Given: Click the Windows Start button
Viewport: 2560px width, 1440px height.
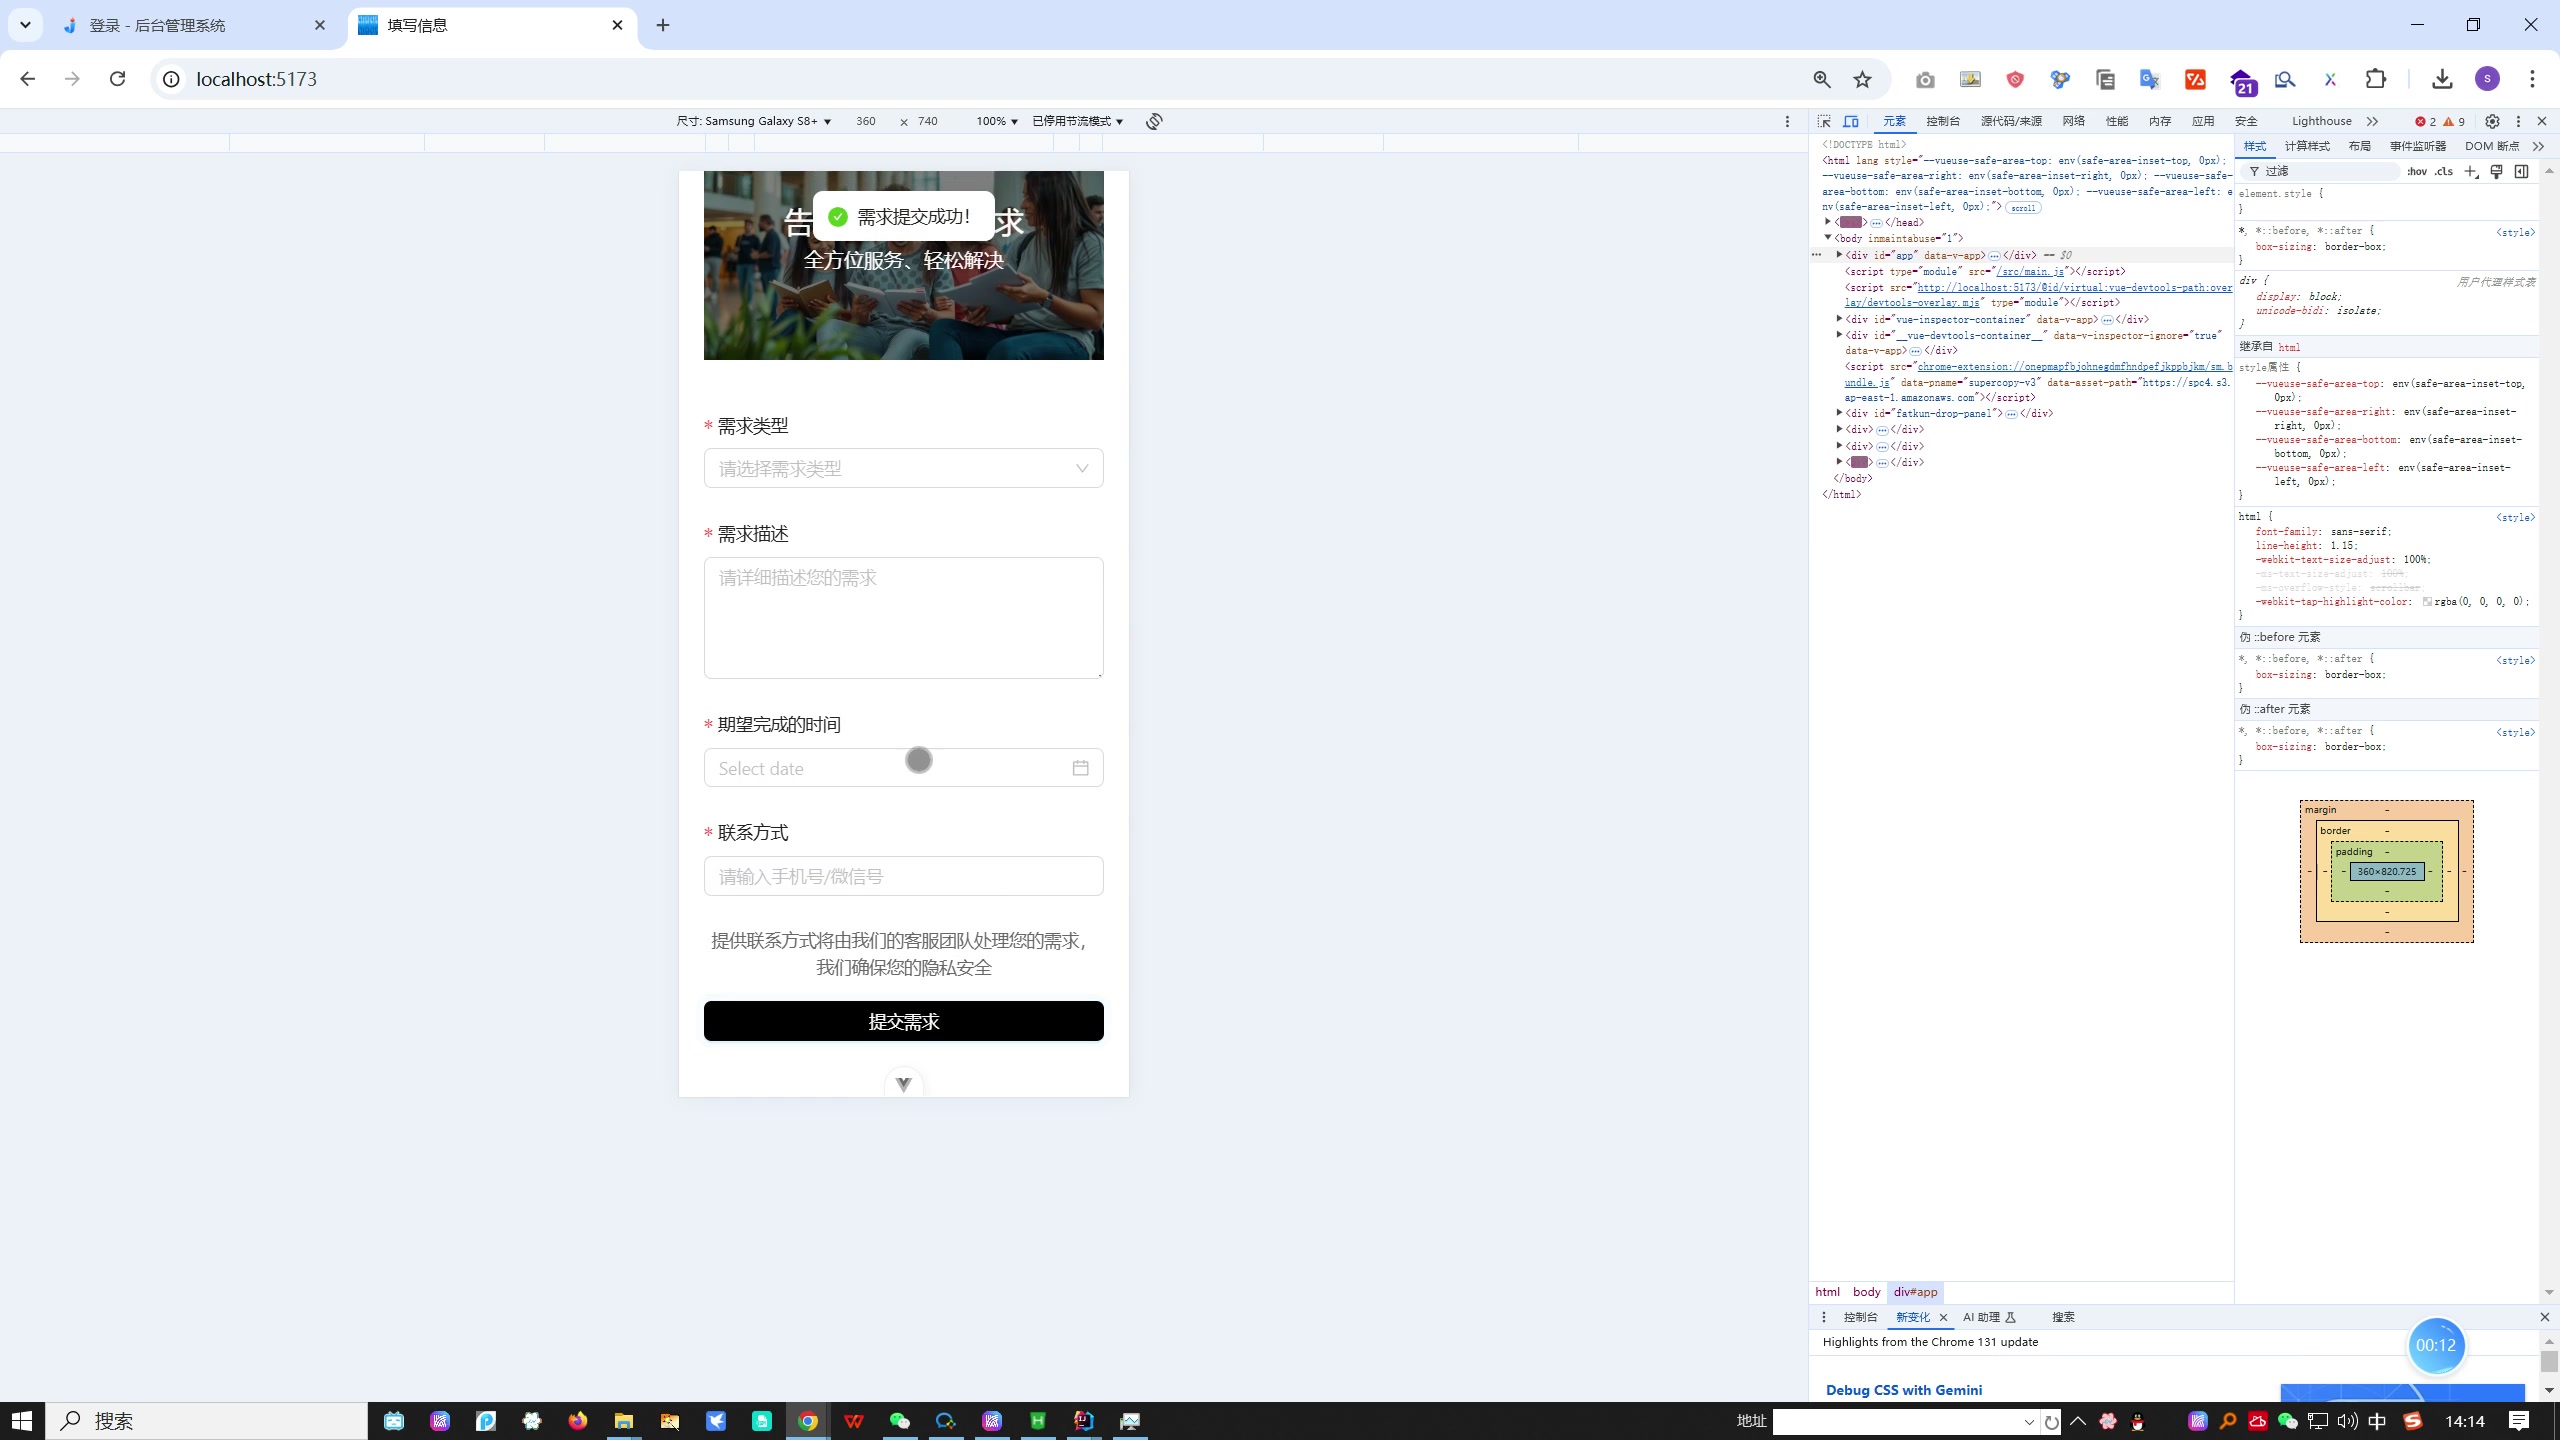Looking at the screenshot, I should pos(22,1421).
